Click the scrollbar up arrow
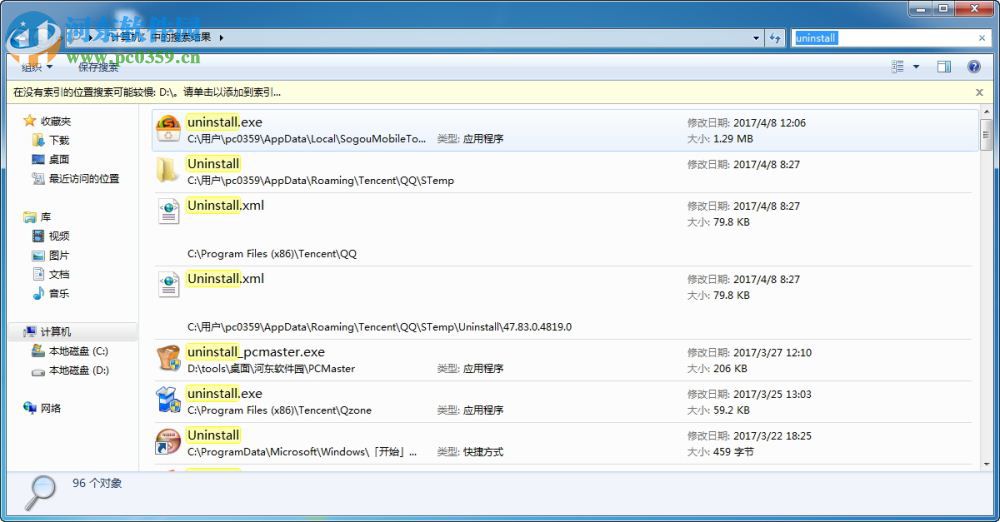1000x522 pixels. pyautogui.click(x=986, y=112)
